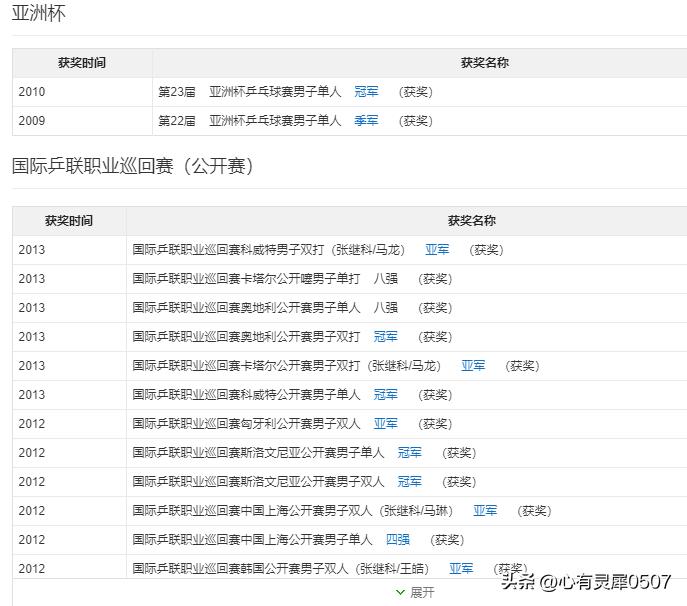Open the 季军 link in the 2009 Asian Cup row
This screenshot has width=687, height=606.
click(366, 120)
